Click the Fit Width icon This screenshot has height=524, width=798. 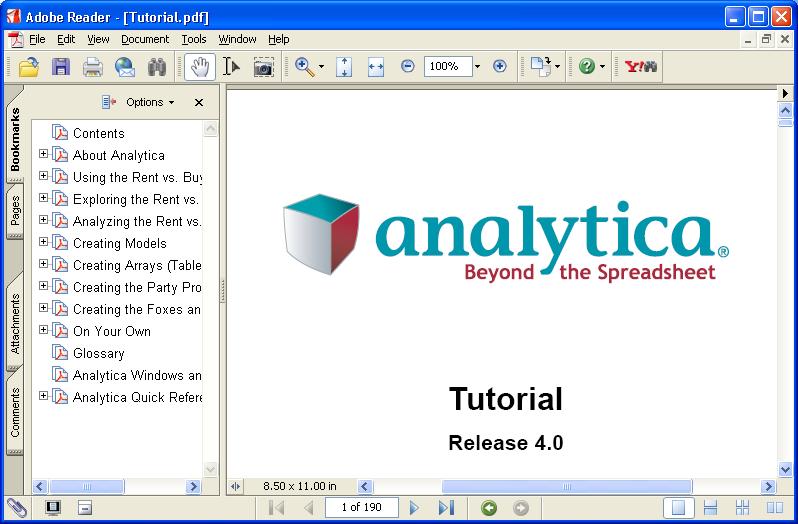click(x=376, y=67)
